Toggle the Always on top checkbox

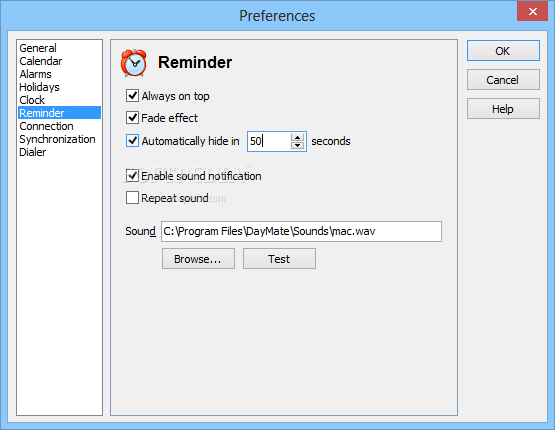click(132, 96)
